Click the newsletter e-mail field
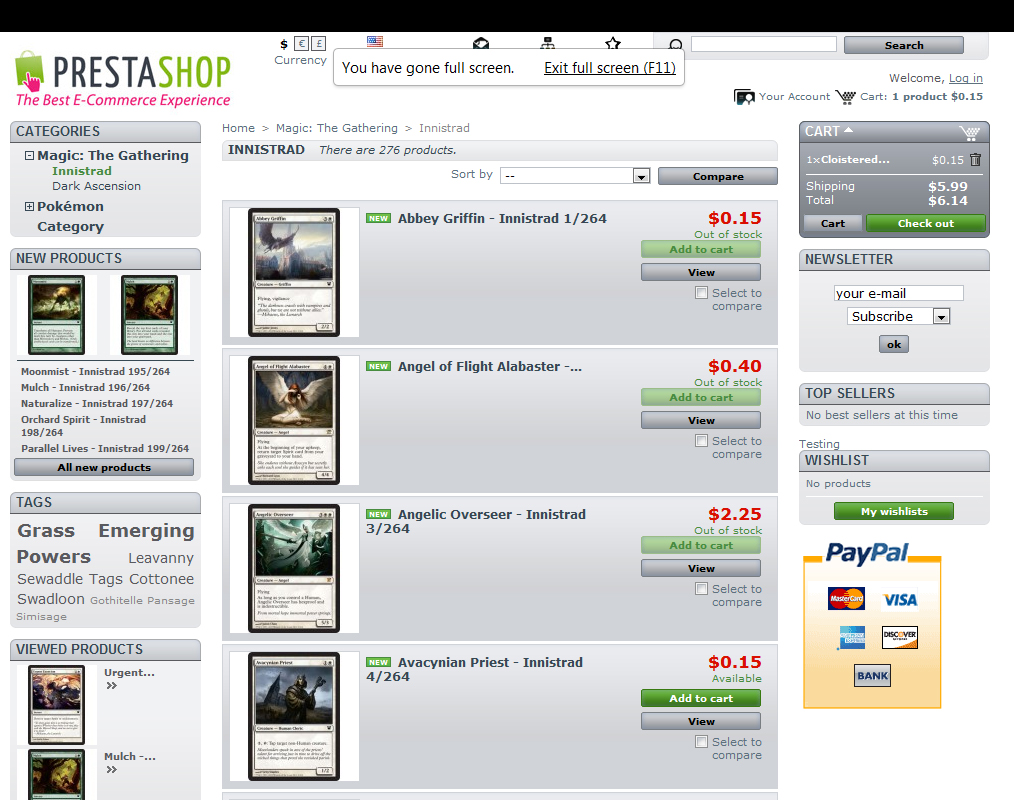 pyautogui.click(x=898, y=293)
